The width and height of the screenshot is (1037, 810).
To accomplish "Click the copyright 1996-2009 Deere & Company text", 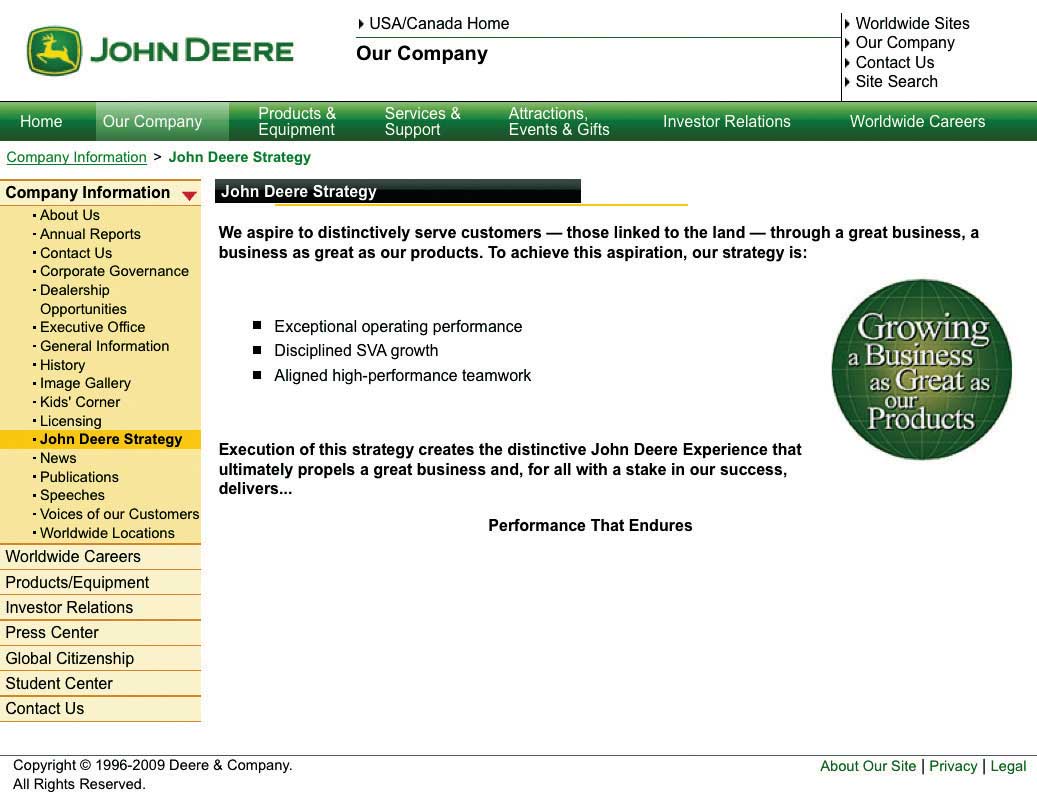I will [153, 766].
